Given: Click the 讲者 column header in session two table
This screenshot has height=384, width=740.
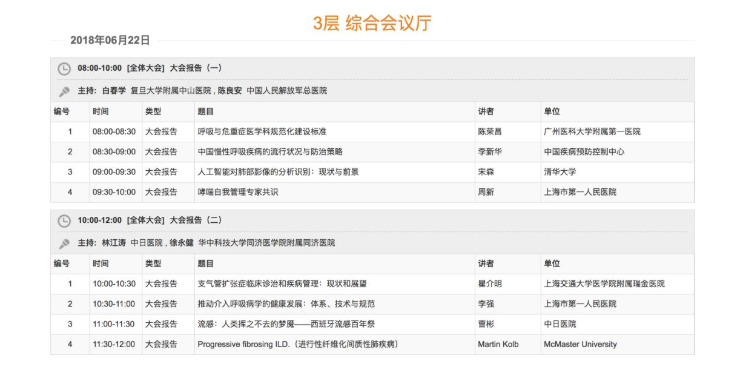Looking at the screenshot, I should [x=486, y=263].
